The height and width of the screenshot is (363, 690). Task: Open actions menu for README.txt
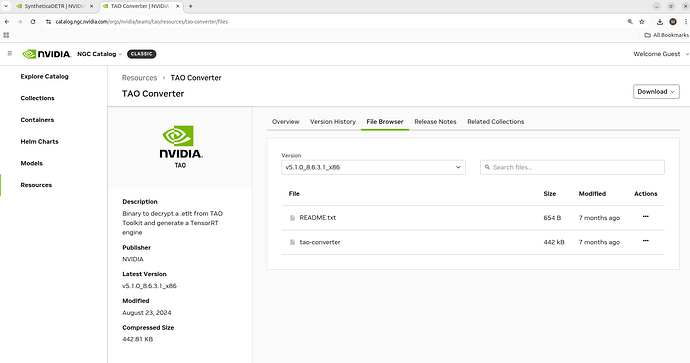point(645,216)
